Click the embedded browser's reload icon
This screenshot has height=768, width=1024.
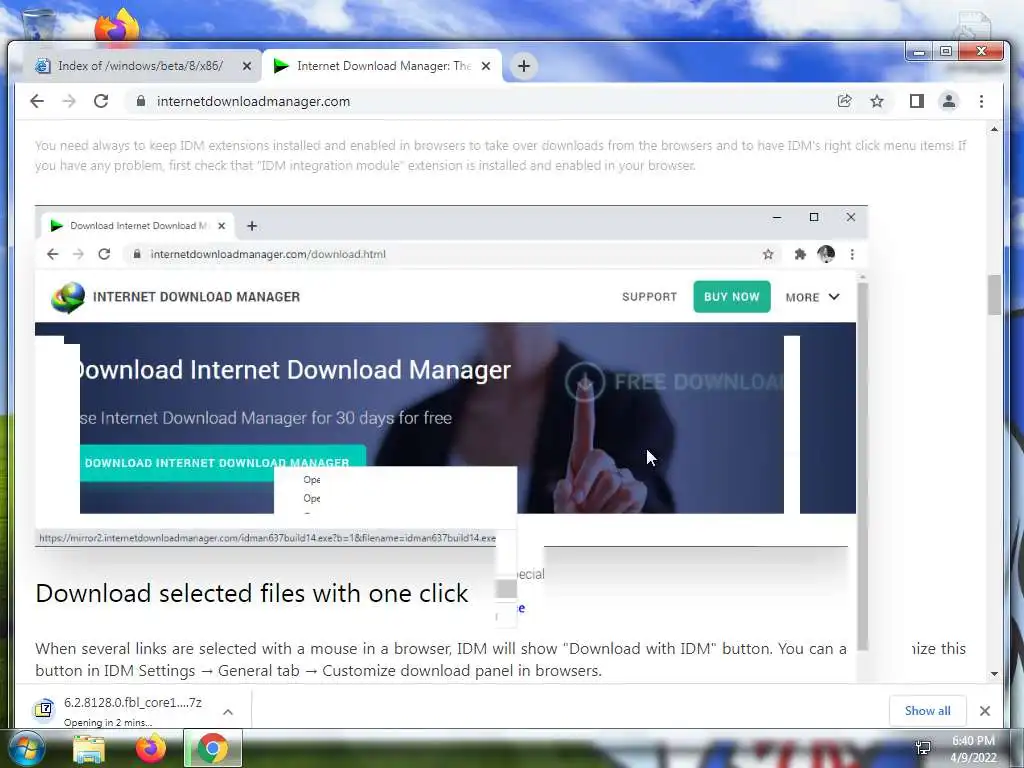[104, 254]
